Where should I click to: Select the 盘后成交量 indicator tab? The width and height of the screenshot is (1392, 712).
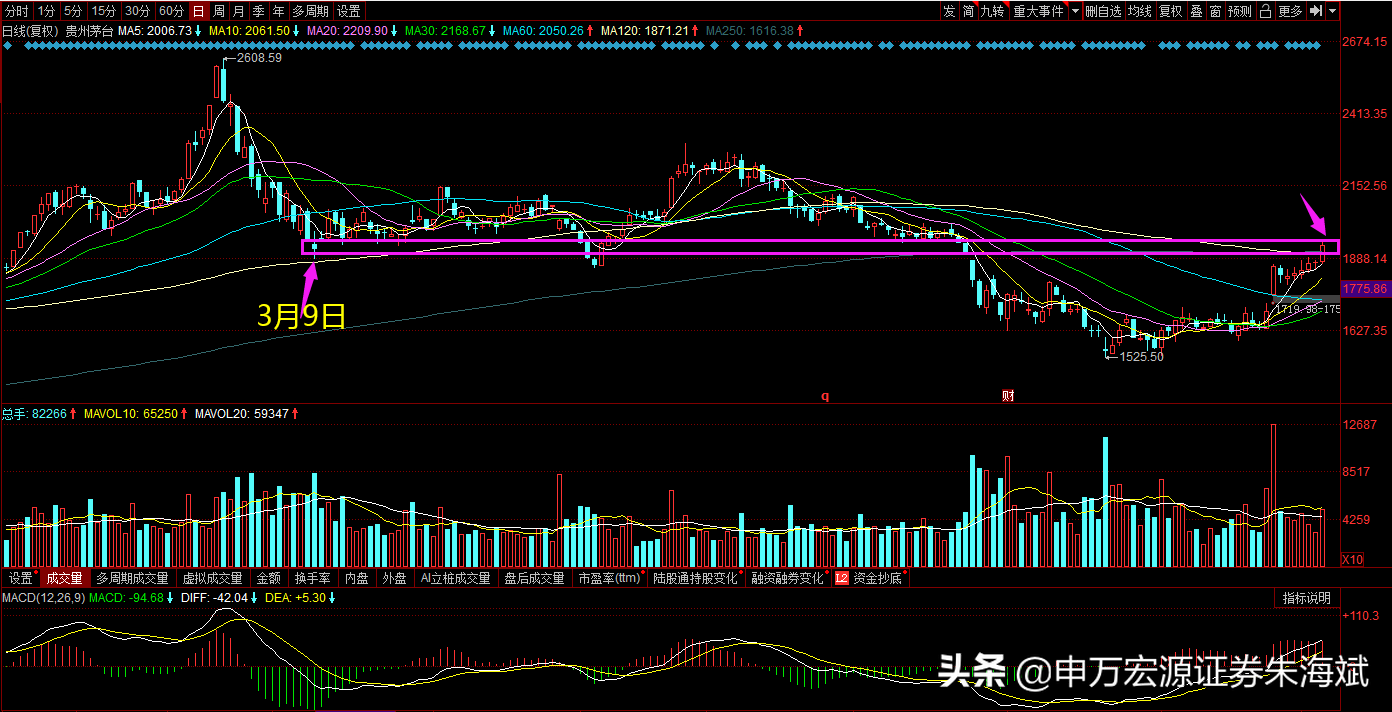(x=535, y=578)
